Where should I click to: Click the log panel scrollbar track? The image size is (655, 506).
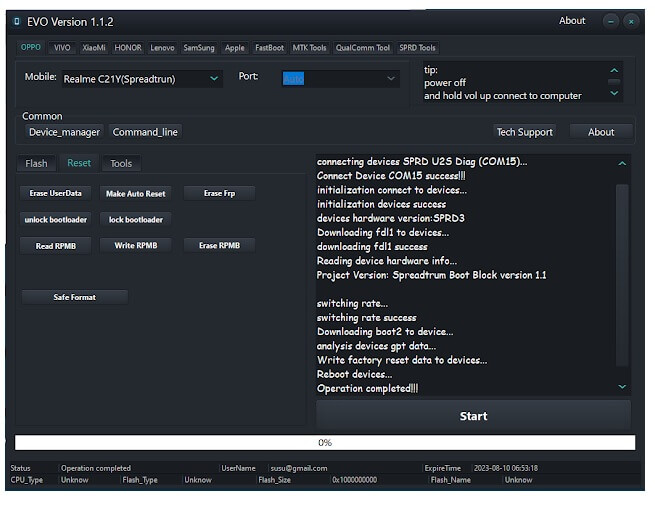(x=622, y=276)
